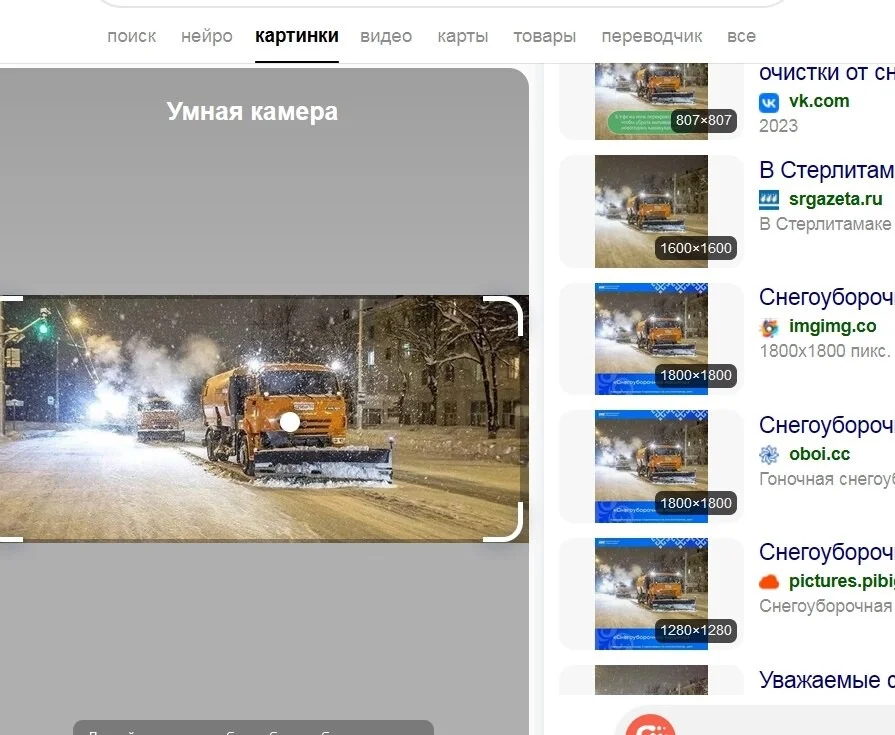This screenshot has width=895, height=735.
Task: Switch to the поиск tab
Action: pyautogui.click(x=132, y=36)
